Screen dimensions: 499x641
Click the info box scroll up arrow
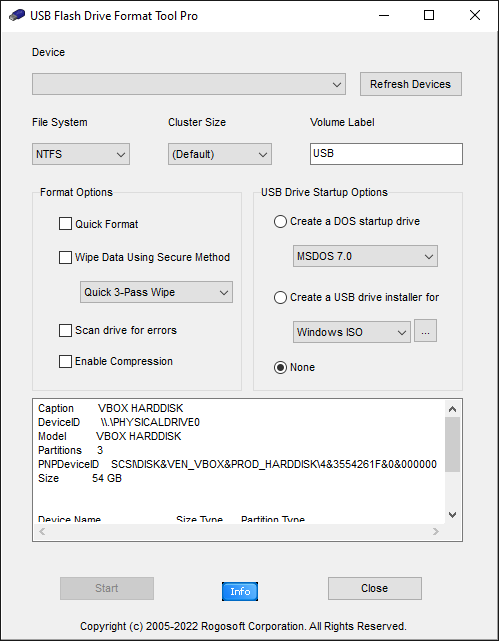coord(452,409)
